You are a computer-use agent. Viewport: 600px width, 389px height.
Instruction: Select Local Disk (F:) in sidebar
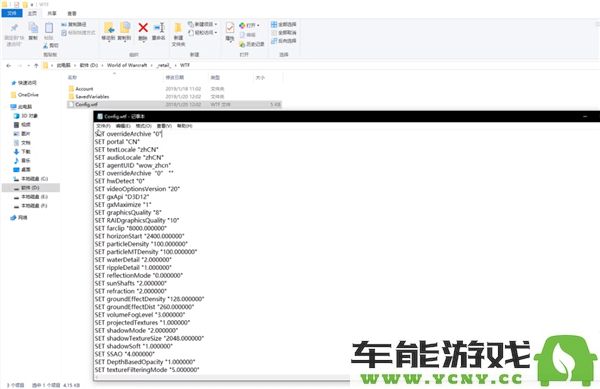click(x=31, y=206)
